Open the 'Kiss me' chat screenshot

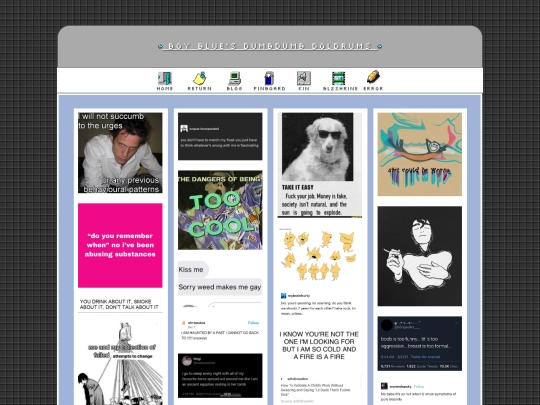click(220, 283)
